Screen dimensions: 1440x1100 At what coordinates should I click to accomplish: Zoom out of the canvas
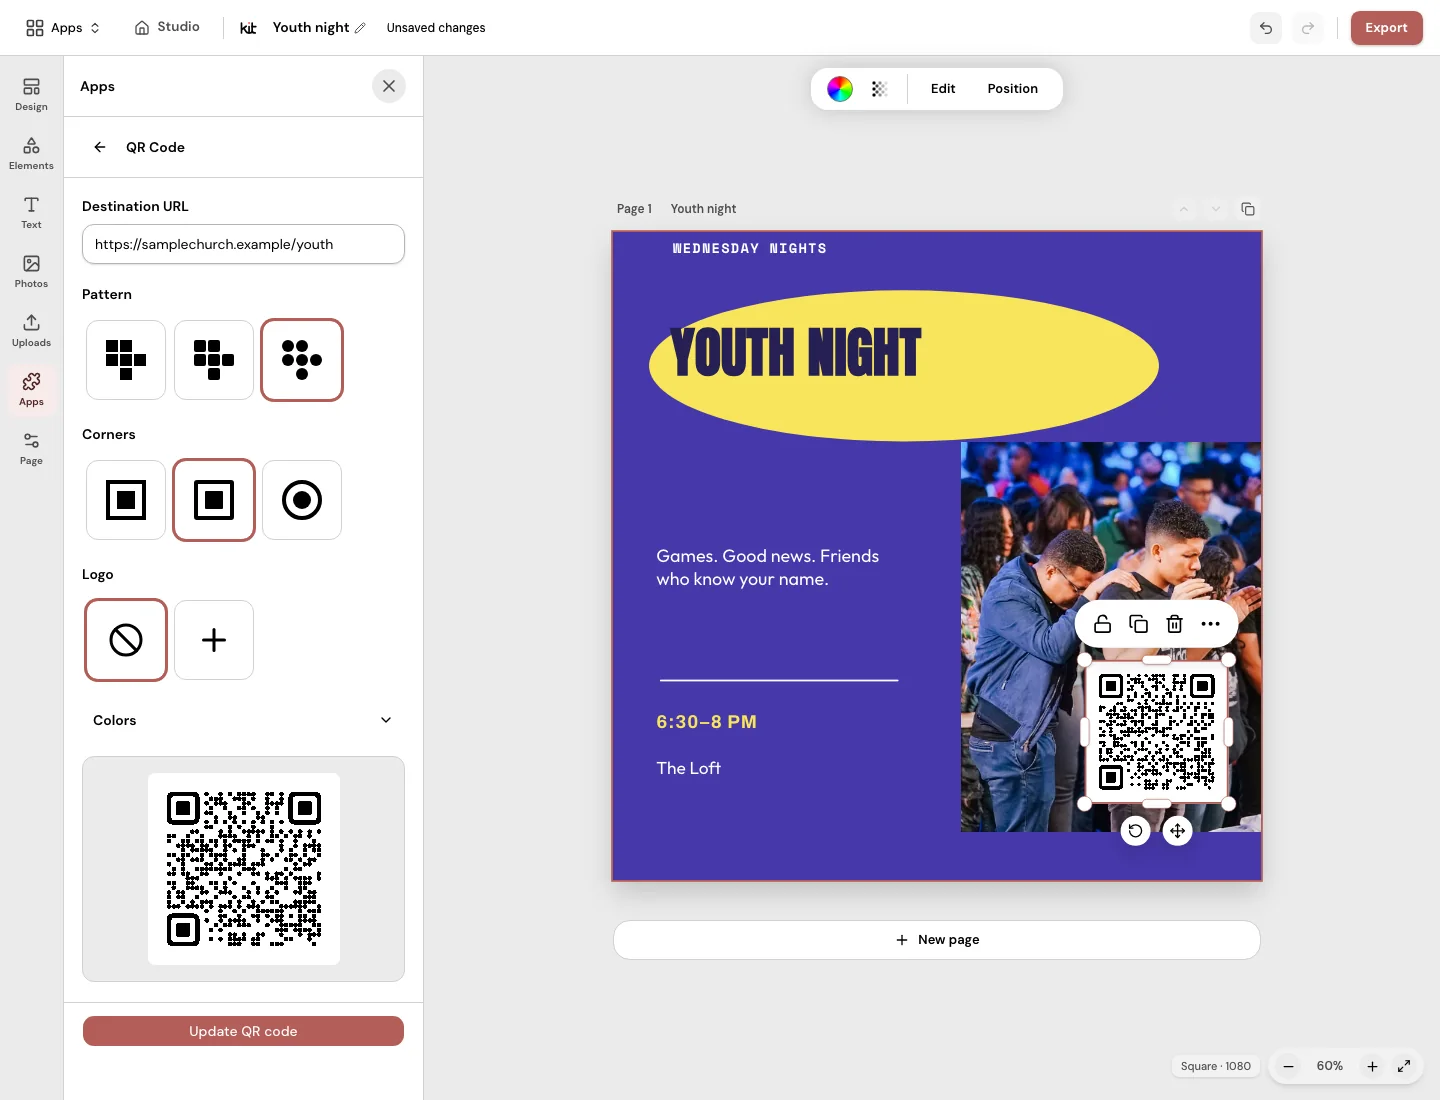point(1289,1067)
